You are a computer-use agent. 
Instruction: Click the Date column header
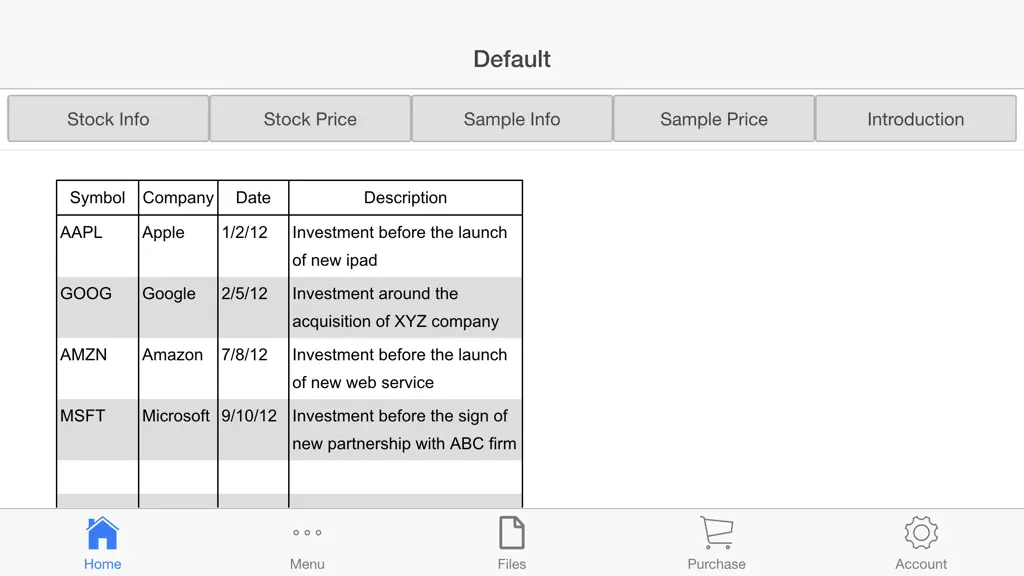pos(253,198)
